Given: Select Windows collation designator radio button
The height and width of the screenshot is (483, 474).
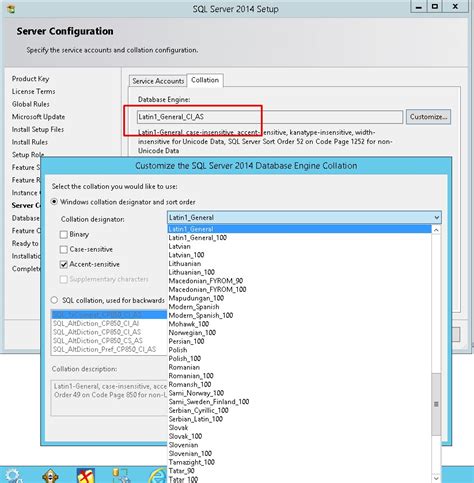Looking at the screenshot, I should coord(54,202).
